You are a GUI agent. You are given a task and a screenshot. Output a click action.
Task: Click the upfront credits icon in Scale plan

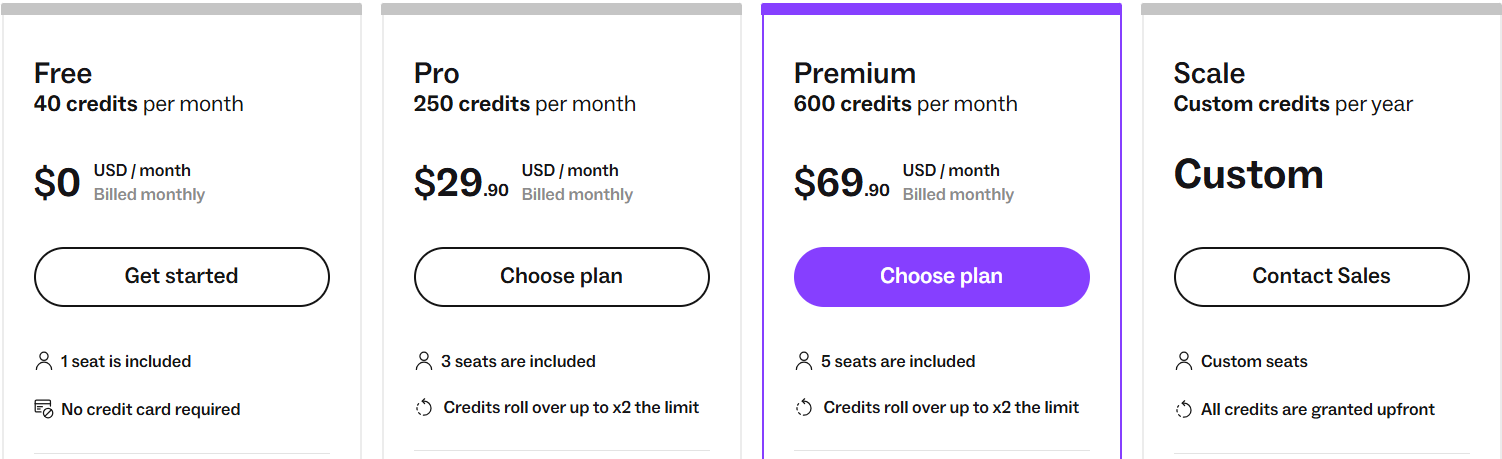click(x=1183, y=409)
